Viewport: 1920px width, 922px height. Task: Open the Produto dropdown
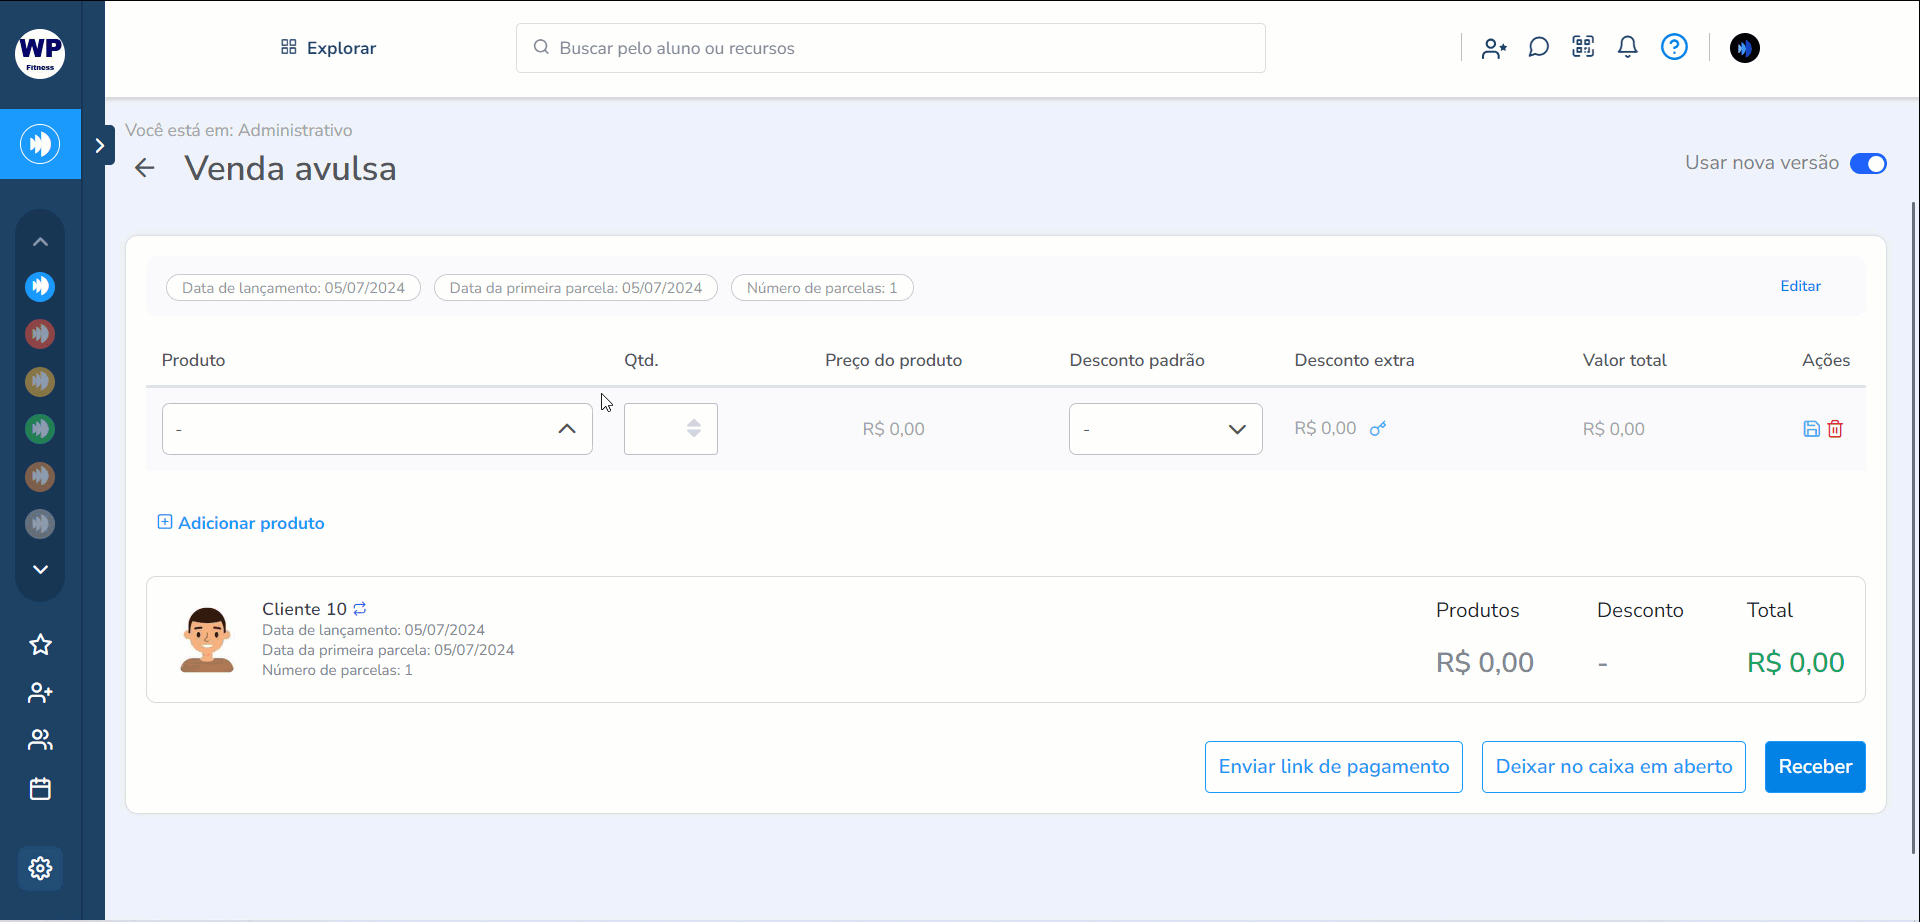(377, 429)
